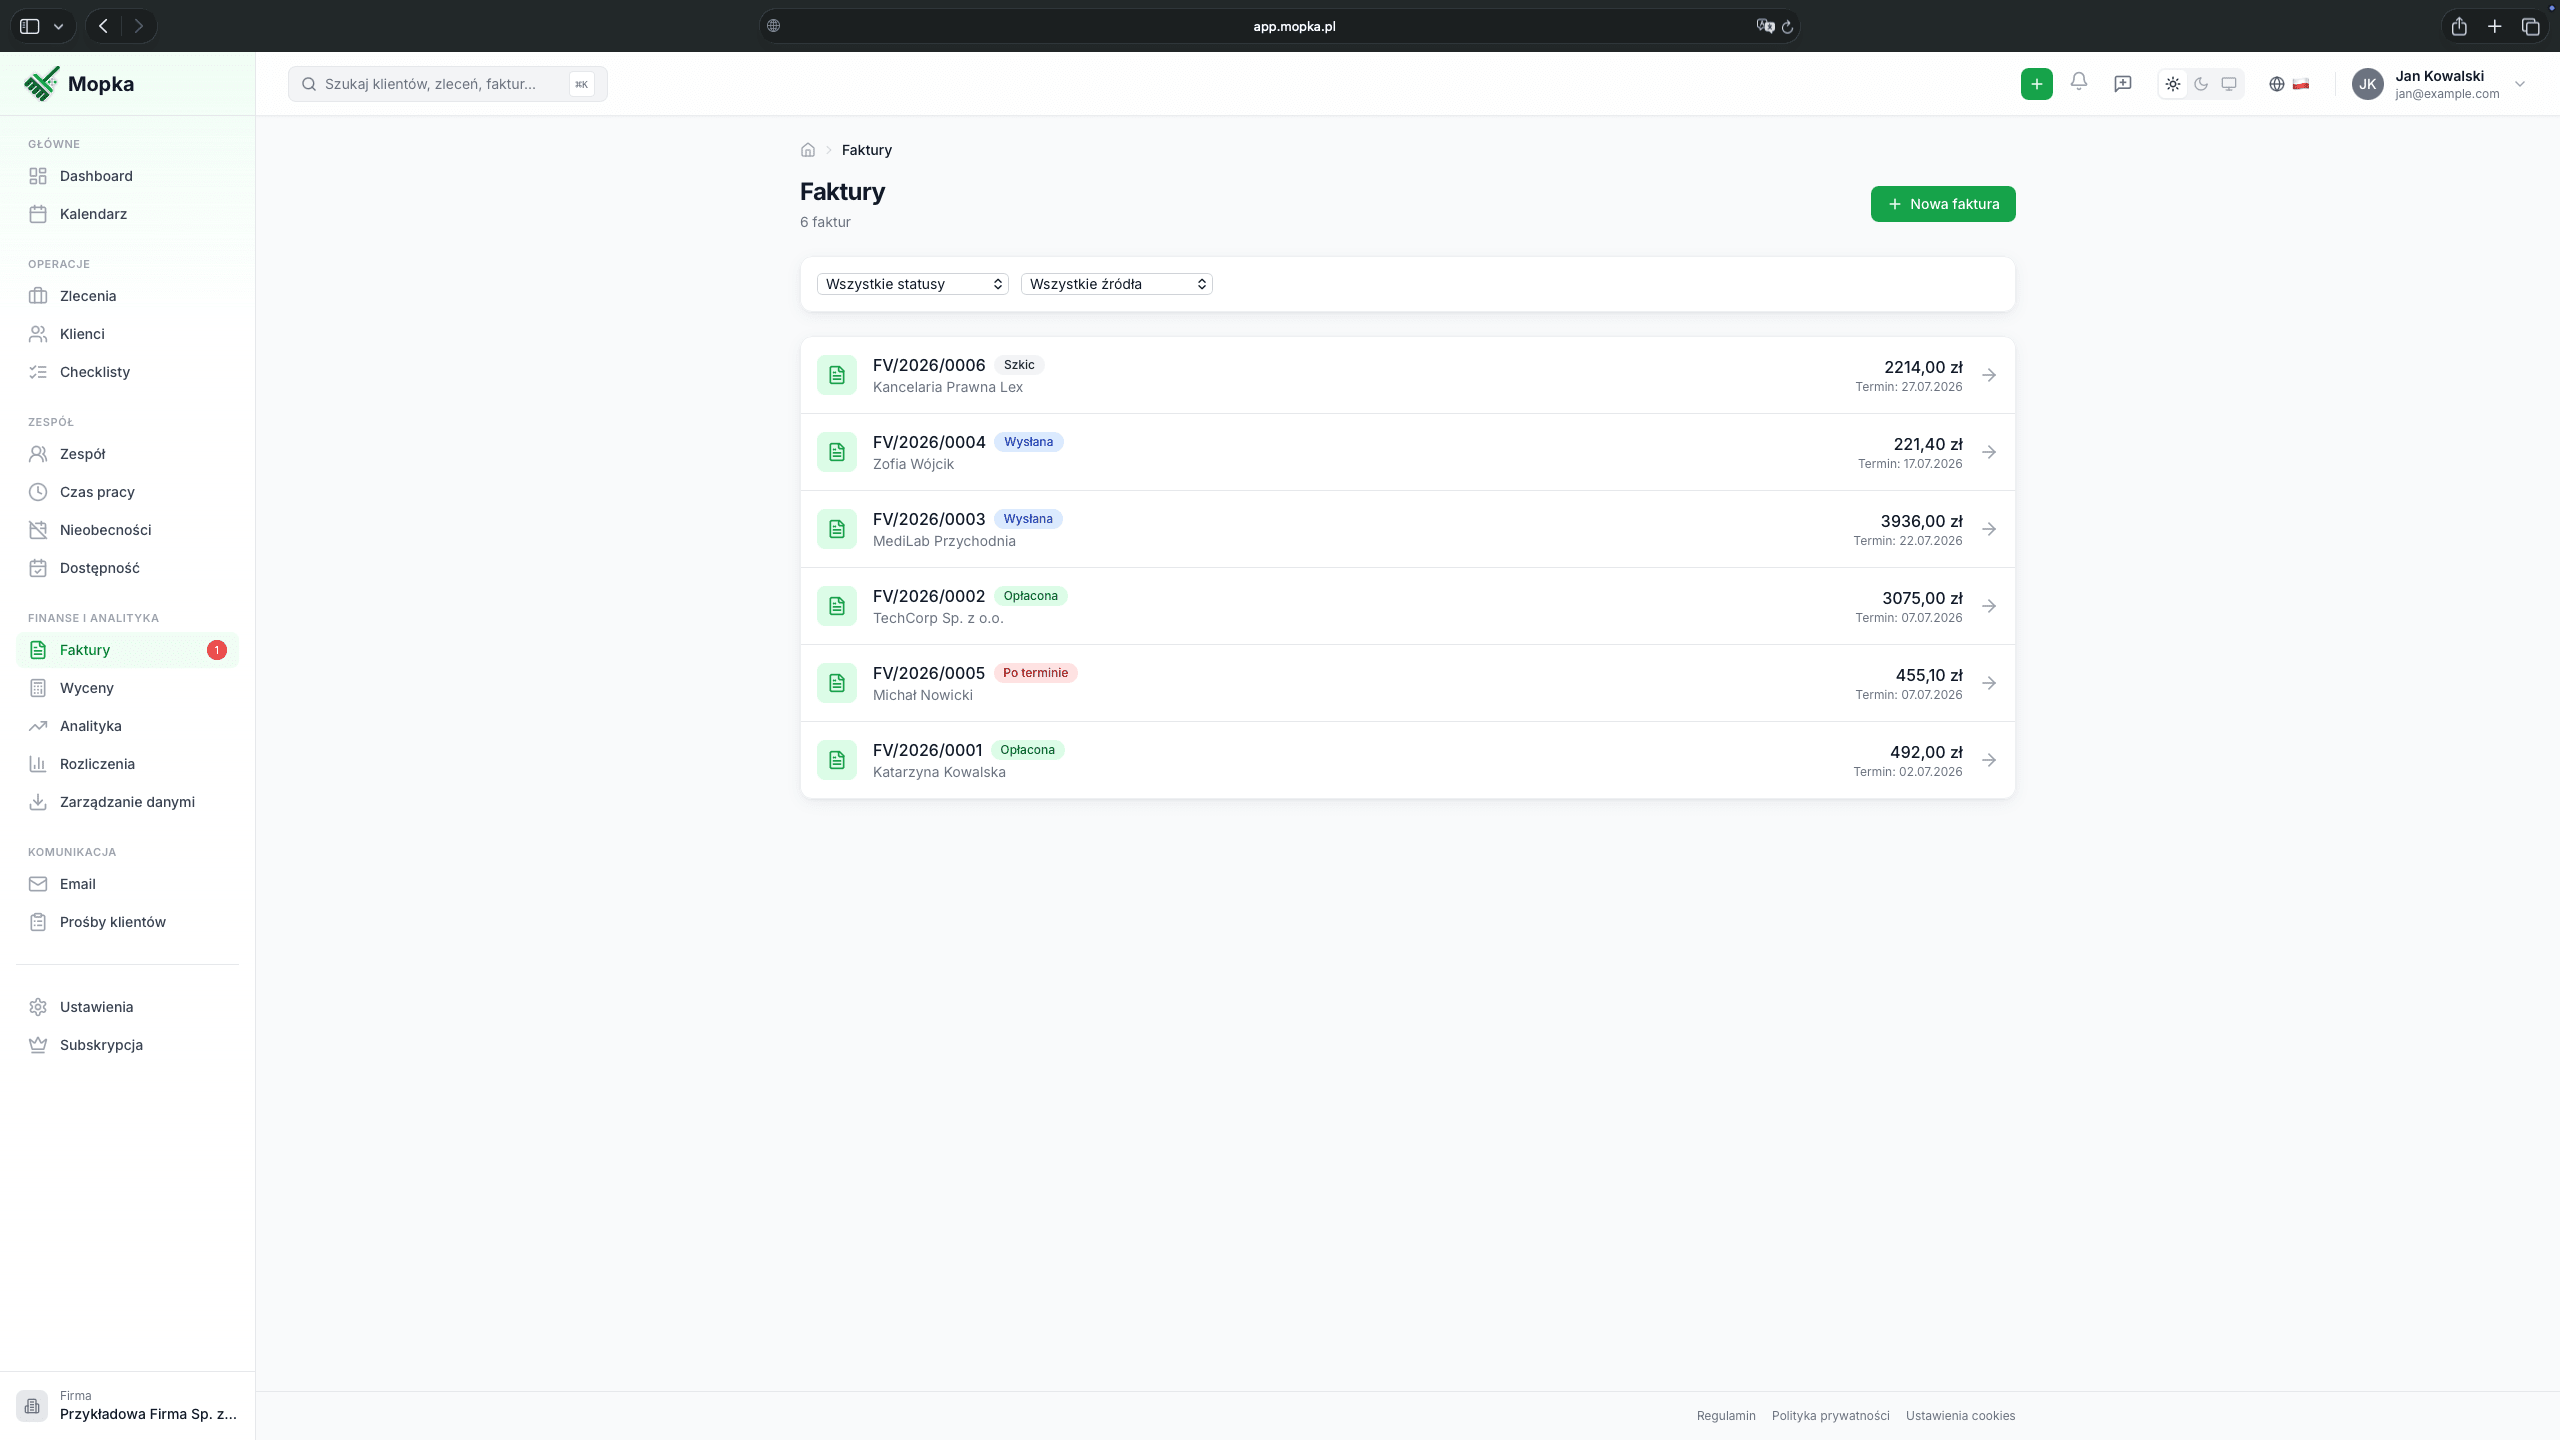Open the arrow on FV/2026/0004 row
Screen dimensions: 2560x1440
coord(1989,452)
